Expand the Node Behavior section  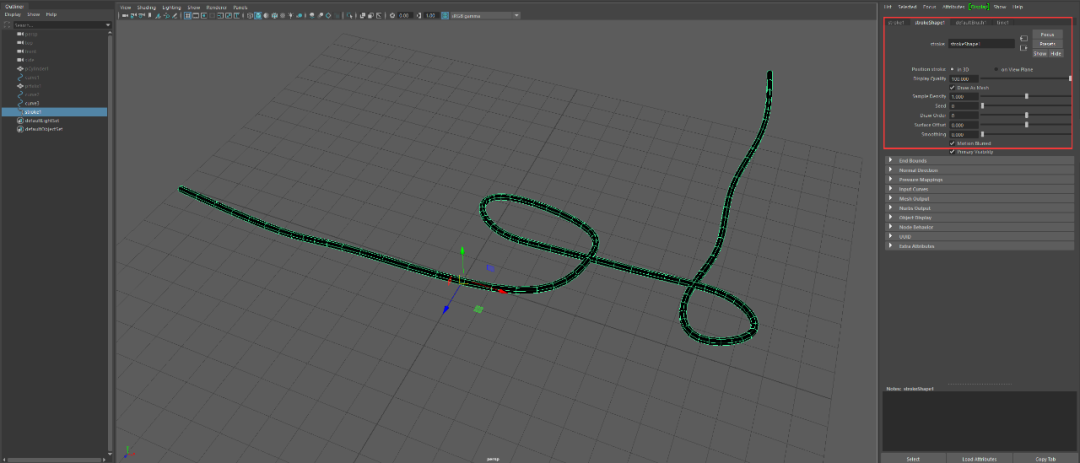pos(978,227)
